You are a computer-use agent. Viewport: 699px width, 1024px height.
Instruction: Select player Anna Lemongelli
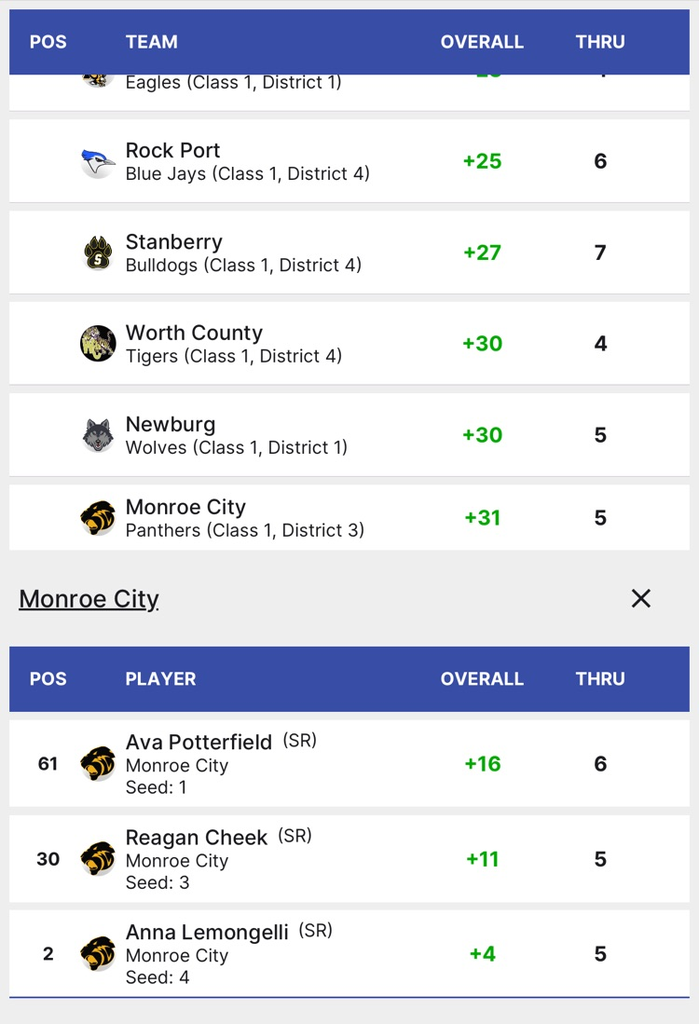point(207,932)
